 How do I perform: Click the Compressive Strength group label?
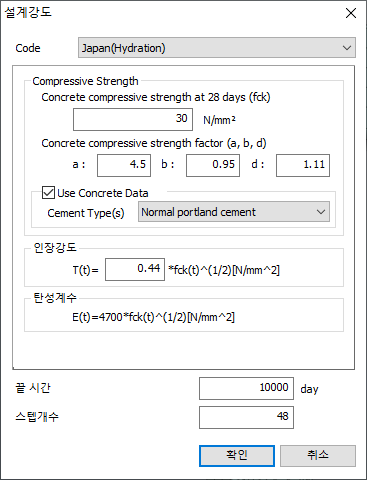click(85, 81)
